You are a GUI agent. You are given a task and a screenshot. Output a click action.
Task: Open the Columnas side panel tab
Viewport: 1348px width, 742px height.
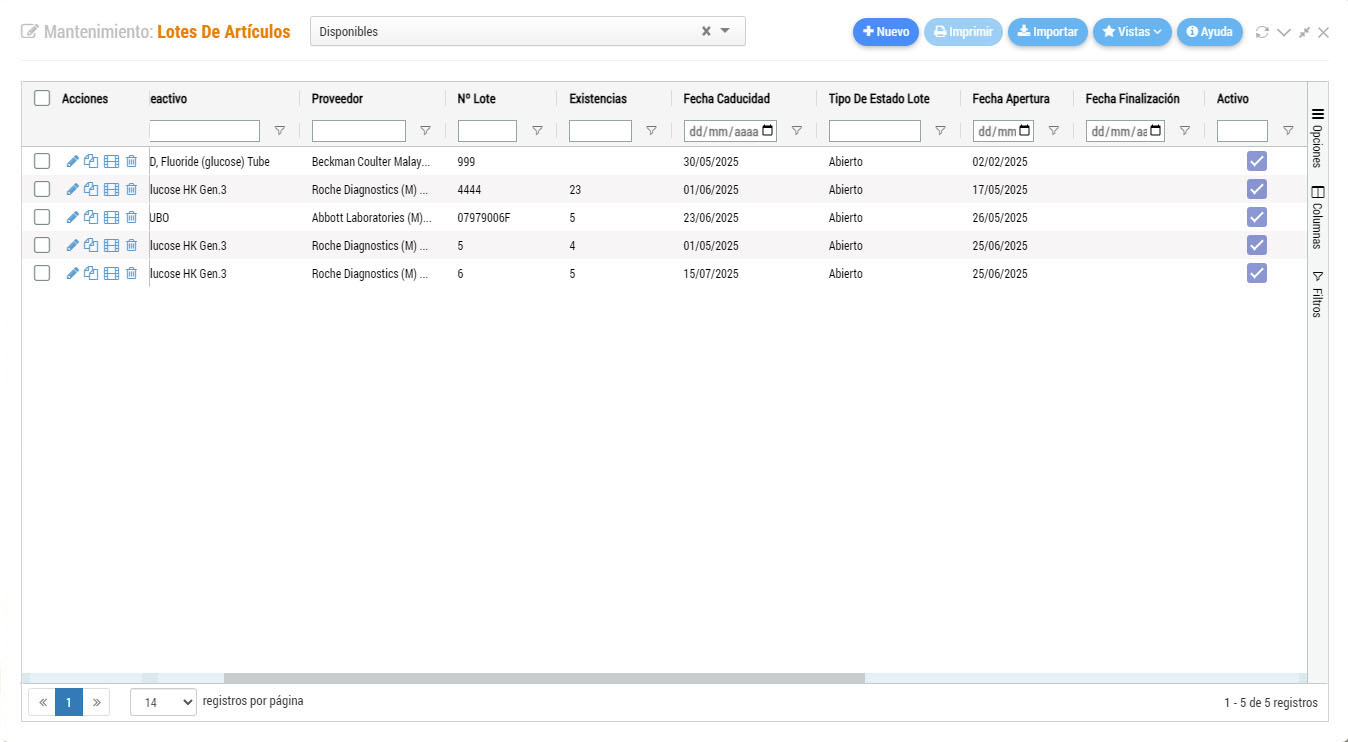(x=1317, y=217)
